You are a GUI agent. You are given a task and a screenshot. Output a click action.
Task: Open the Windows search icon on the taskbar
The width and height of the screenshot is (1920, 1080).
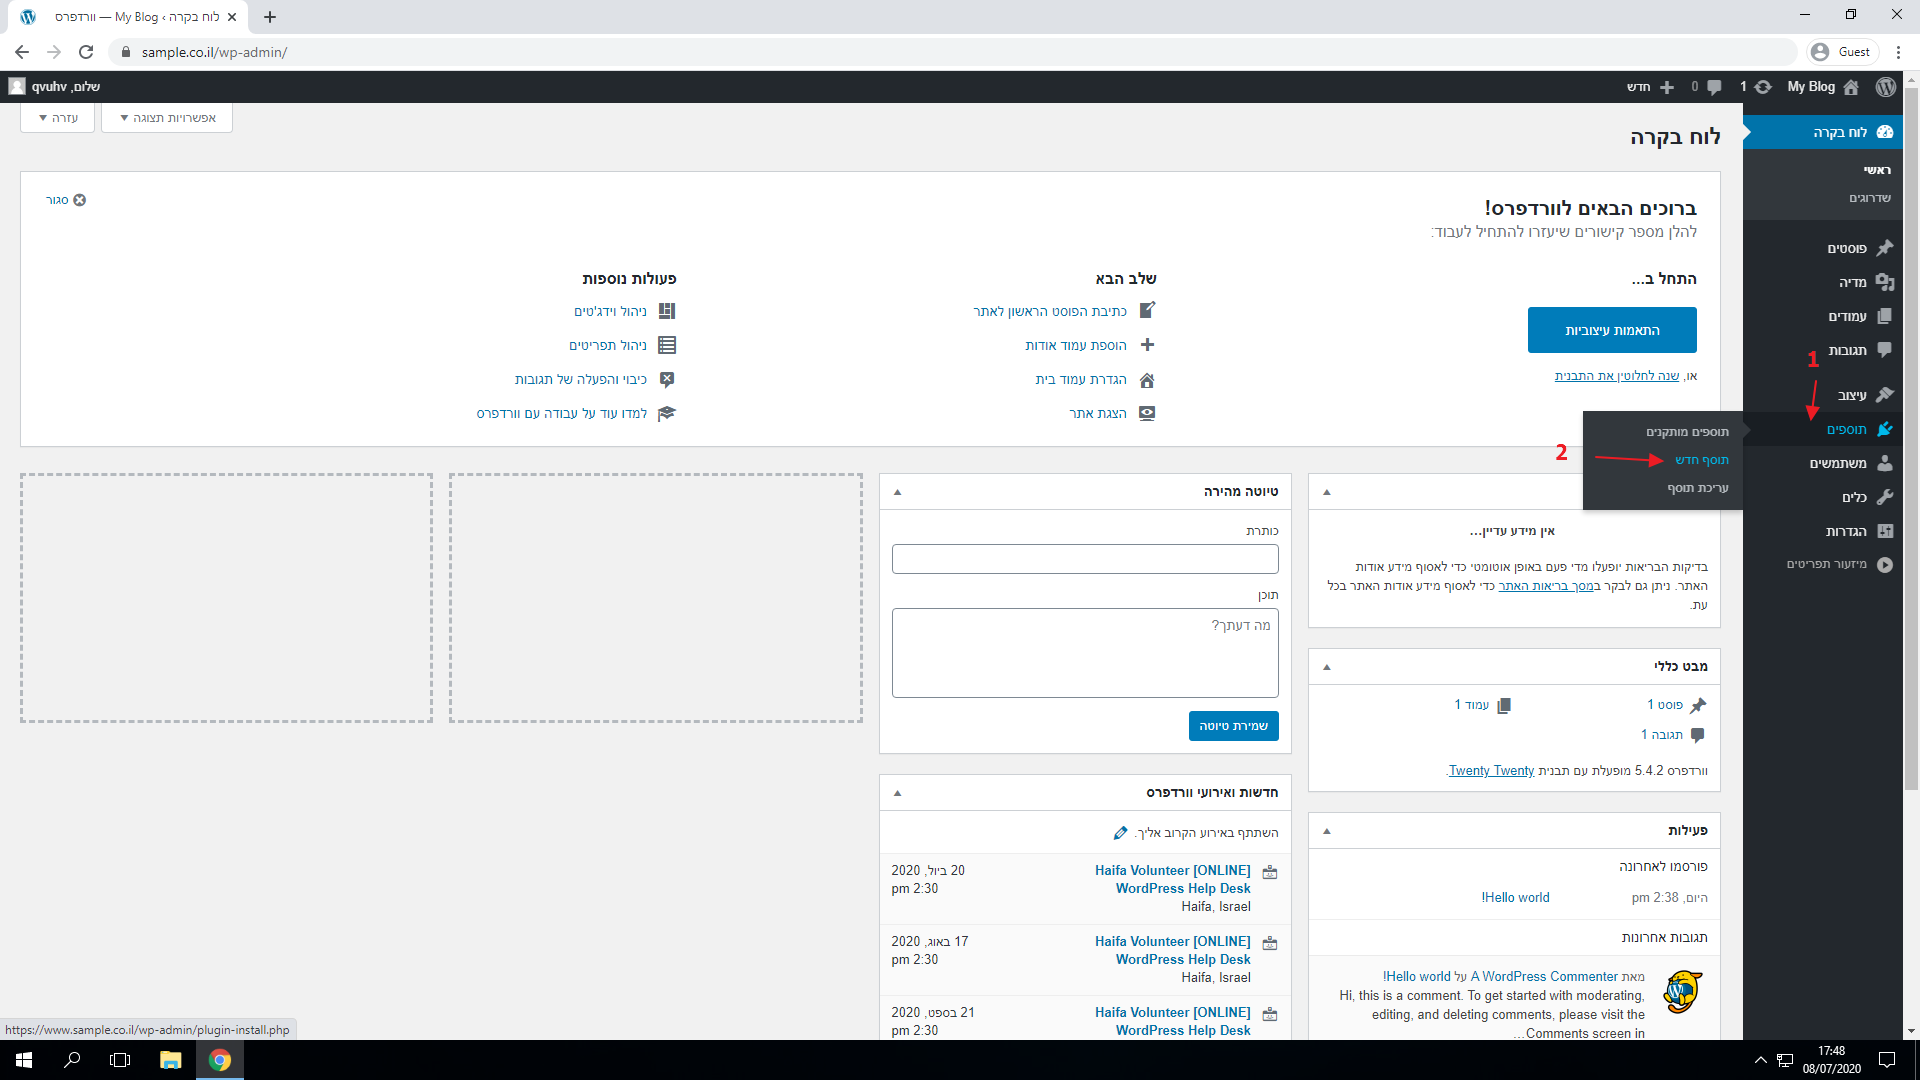(72, 1060)
